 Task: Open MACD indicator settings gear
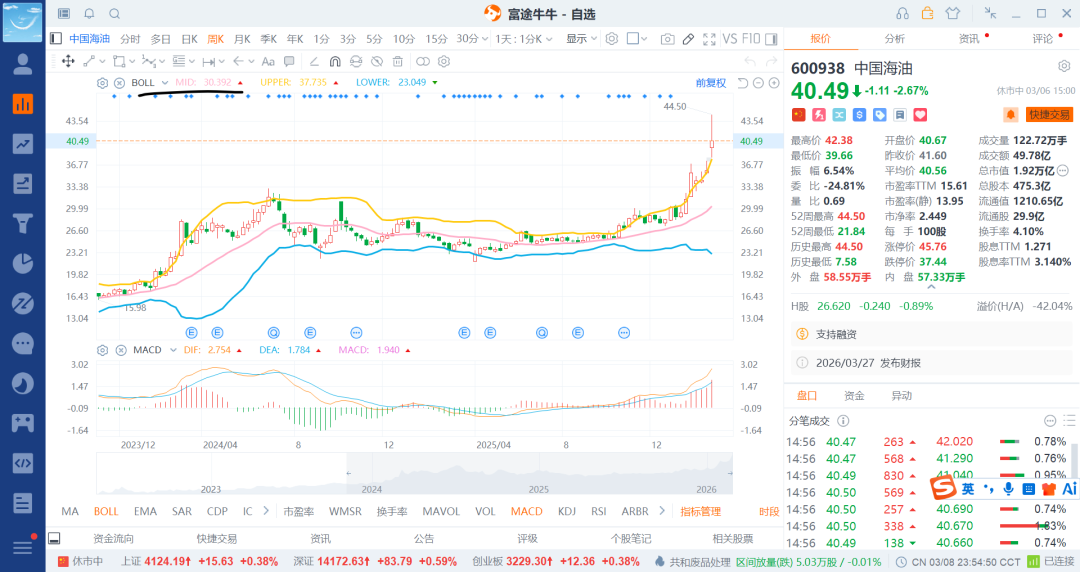coord(103,350)
